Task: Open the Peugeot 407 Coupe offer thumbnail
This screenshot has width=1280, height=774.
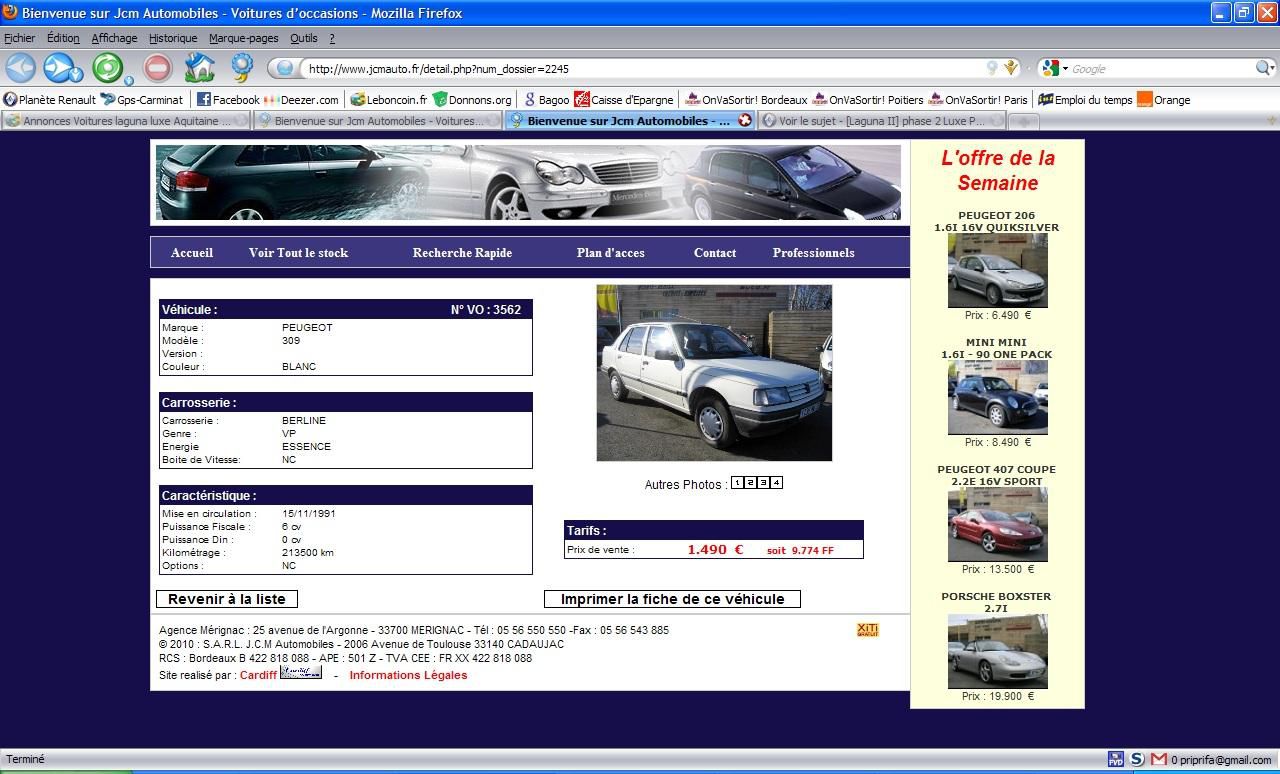Action: [997, 525]
